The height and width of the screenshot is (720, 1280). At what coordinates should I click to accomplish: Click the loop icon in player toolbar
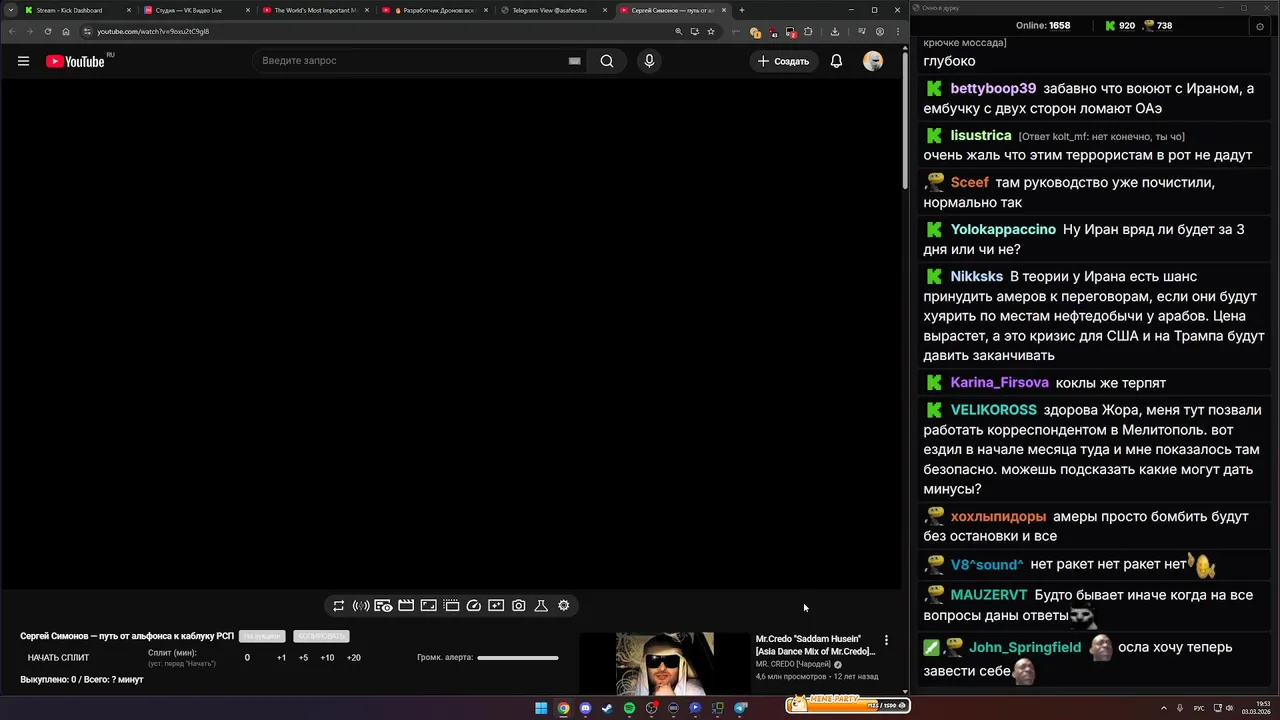coord(338,606)
